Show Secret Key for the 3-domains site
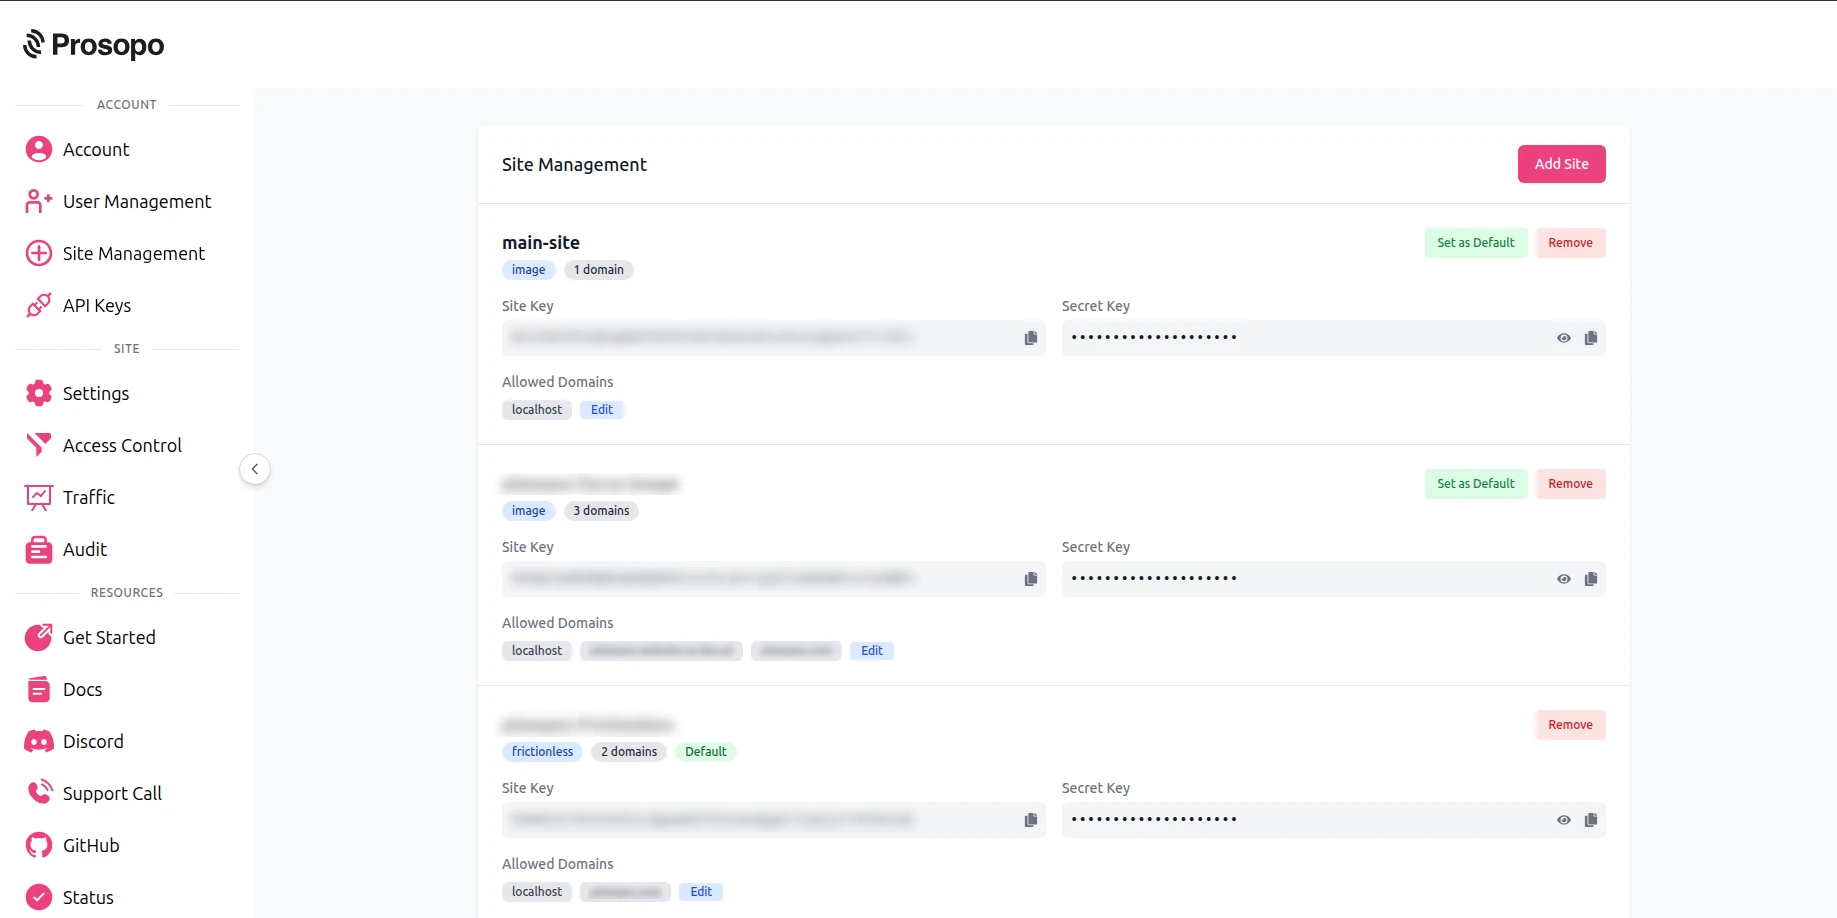Image resolution: width=1837 pixels, height=918 pixels. 1564,579
